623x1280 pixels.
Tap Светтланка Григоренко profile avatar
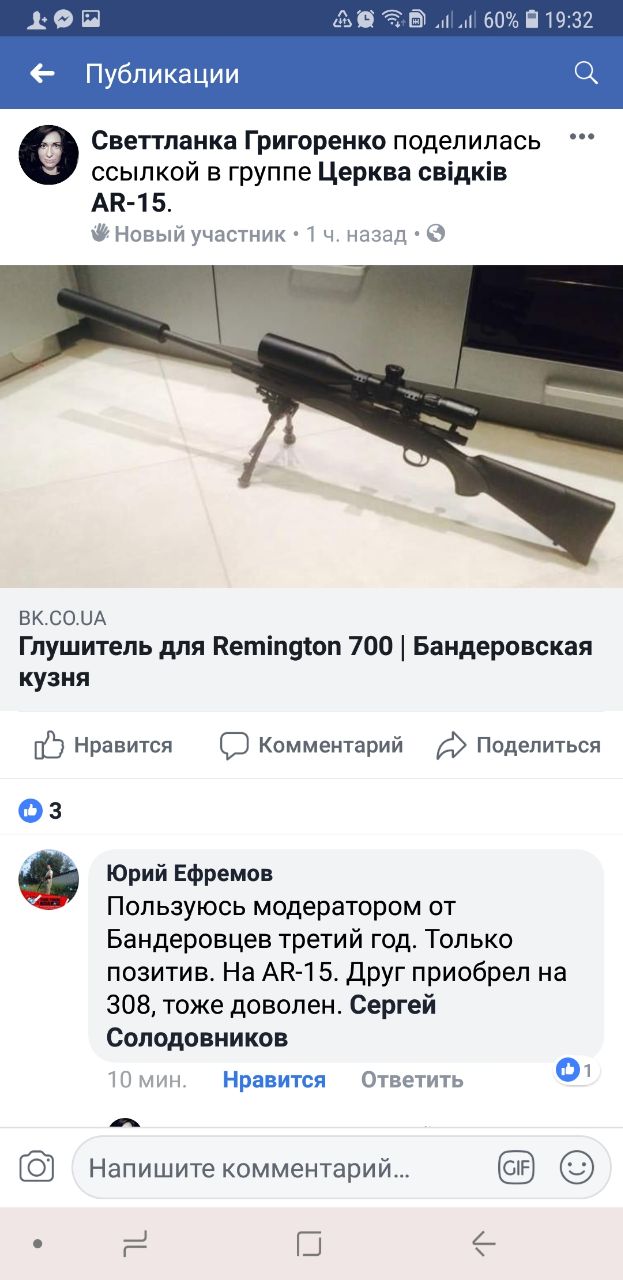[x=49, y=155]
